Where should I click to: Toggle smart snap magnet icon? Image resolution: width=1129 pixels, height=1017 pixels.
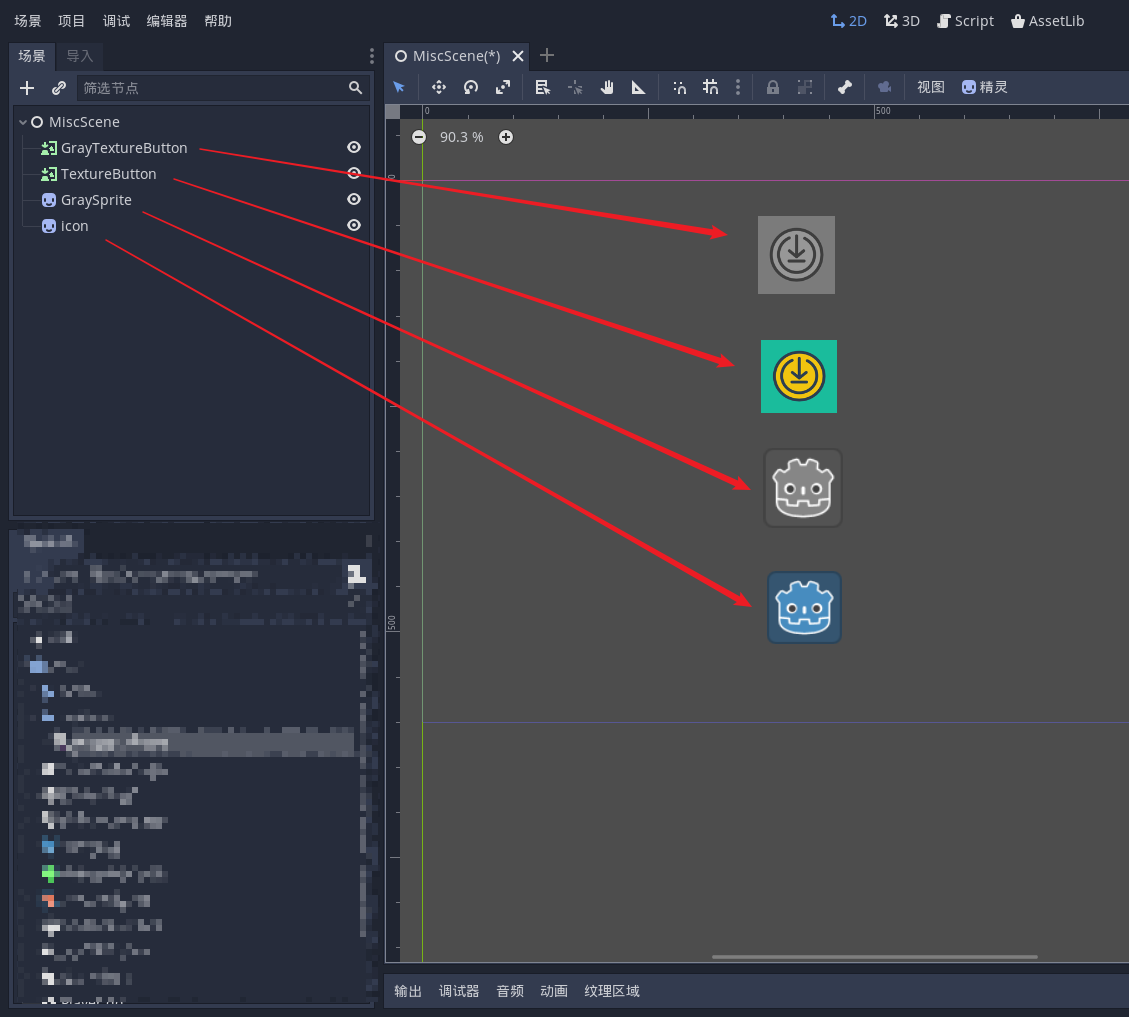679,87
